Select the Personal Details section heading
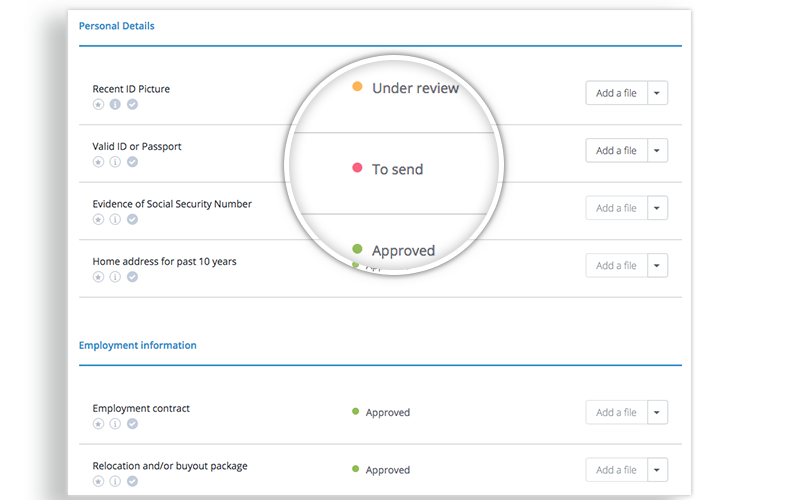The image size is (792, 500). coord(117,26)
